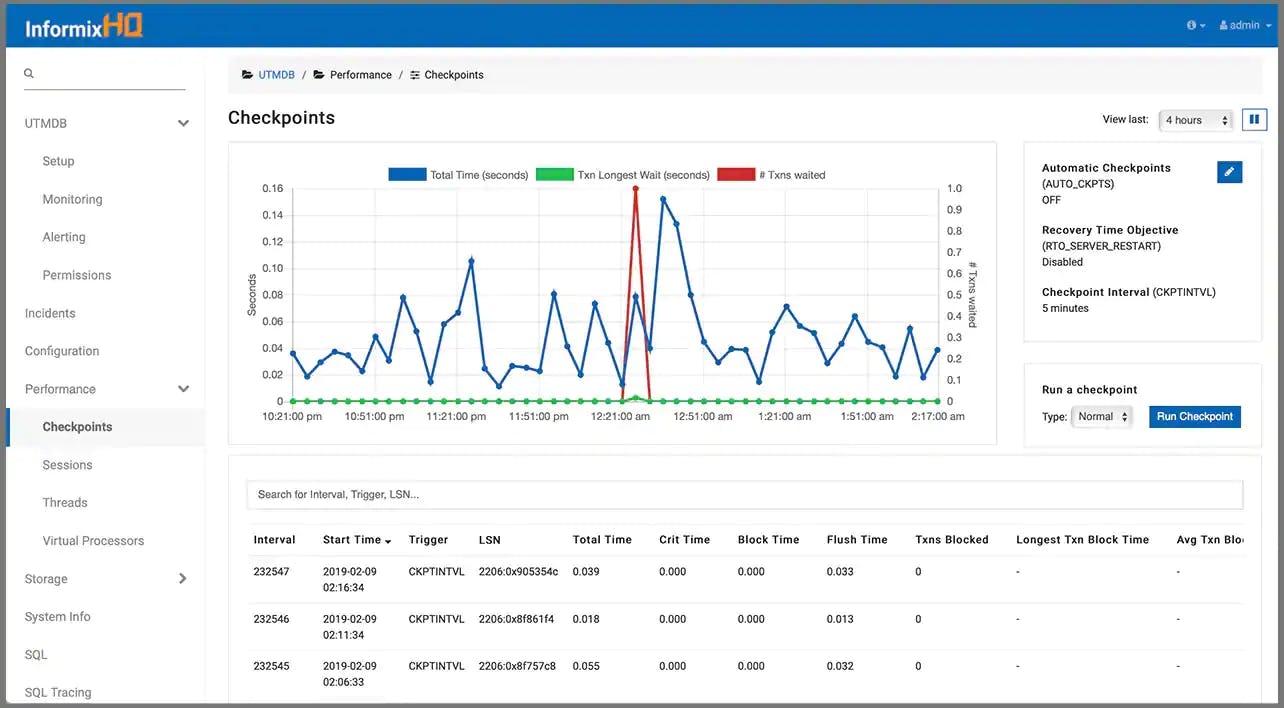The image size is (1284, 708).
Task: Click the UTMDB folder icon in the breadcrumb
Action: click(246, 74)
